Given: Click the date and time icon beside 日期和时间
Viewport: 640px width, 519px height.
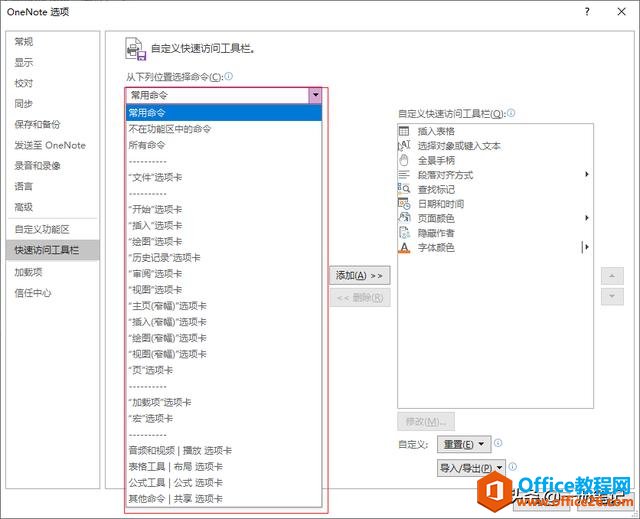Looking at the screenshot, I should tap(404, 204).
